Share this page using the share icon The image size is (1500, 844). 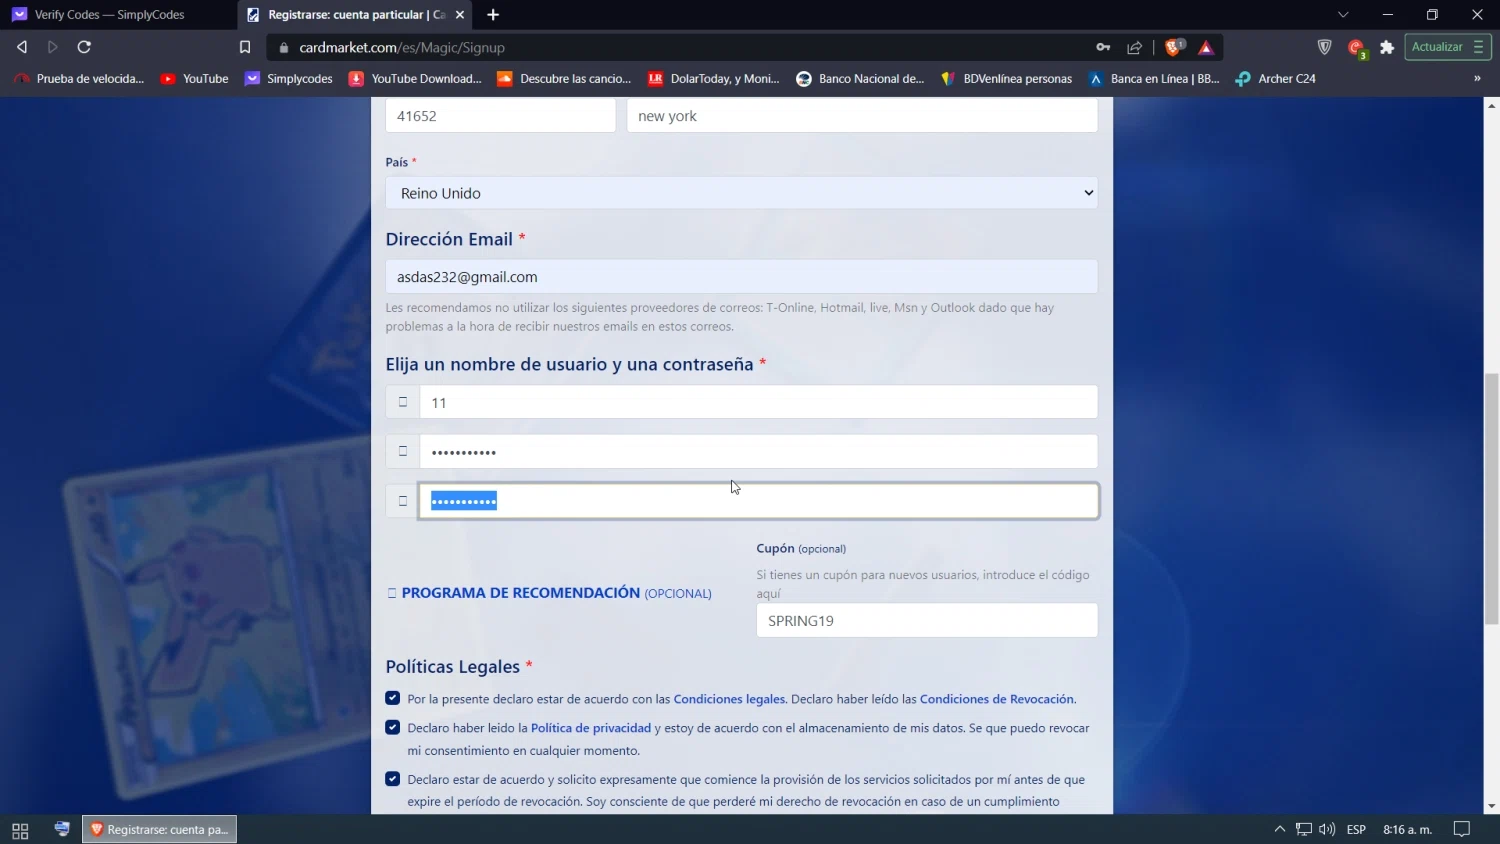coord(1135,47)
